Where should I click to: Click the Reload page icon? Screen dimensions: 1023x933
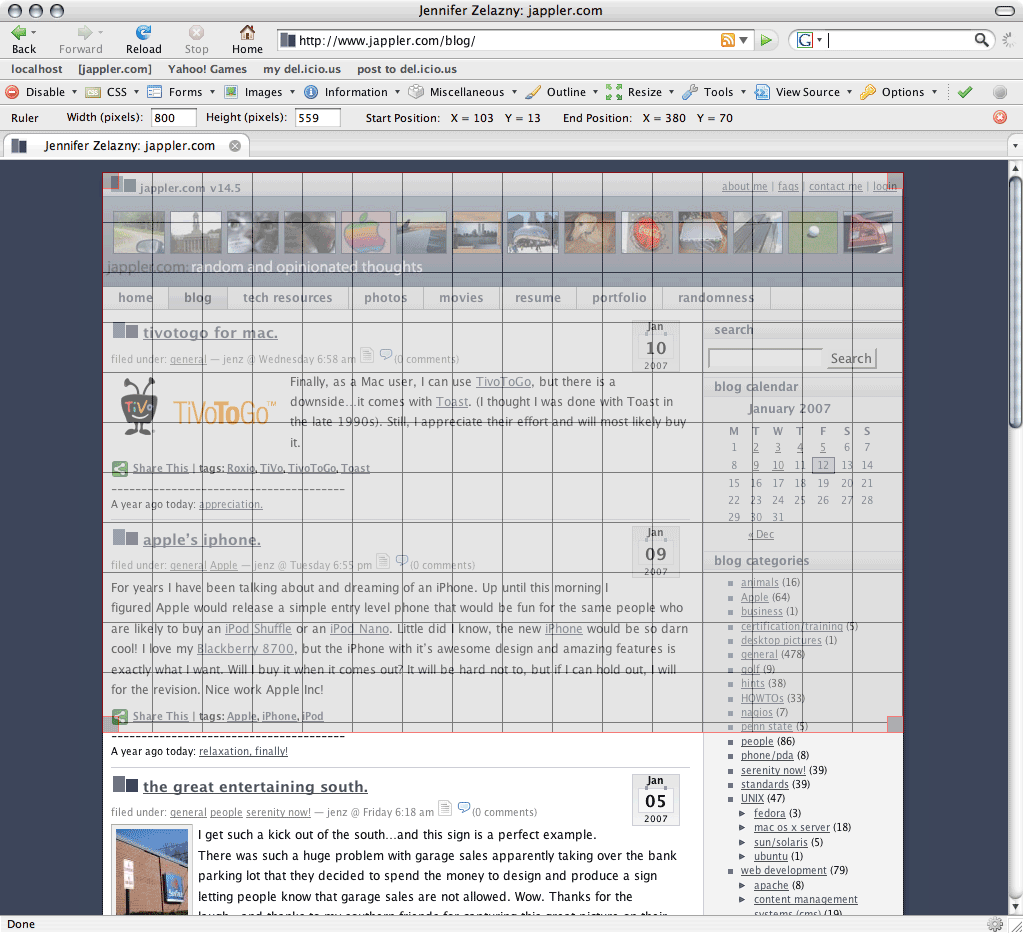tap(143, 32)
